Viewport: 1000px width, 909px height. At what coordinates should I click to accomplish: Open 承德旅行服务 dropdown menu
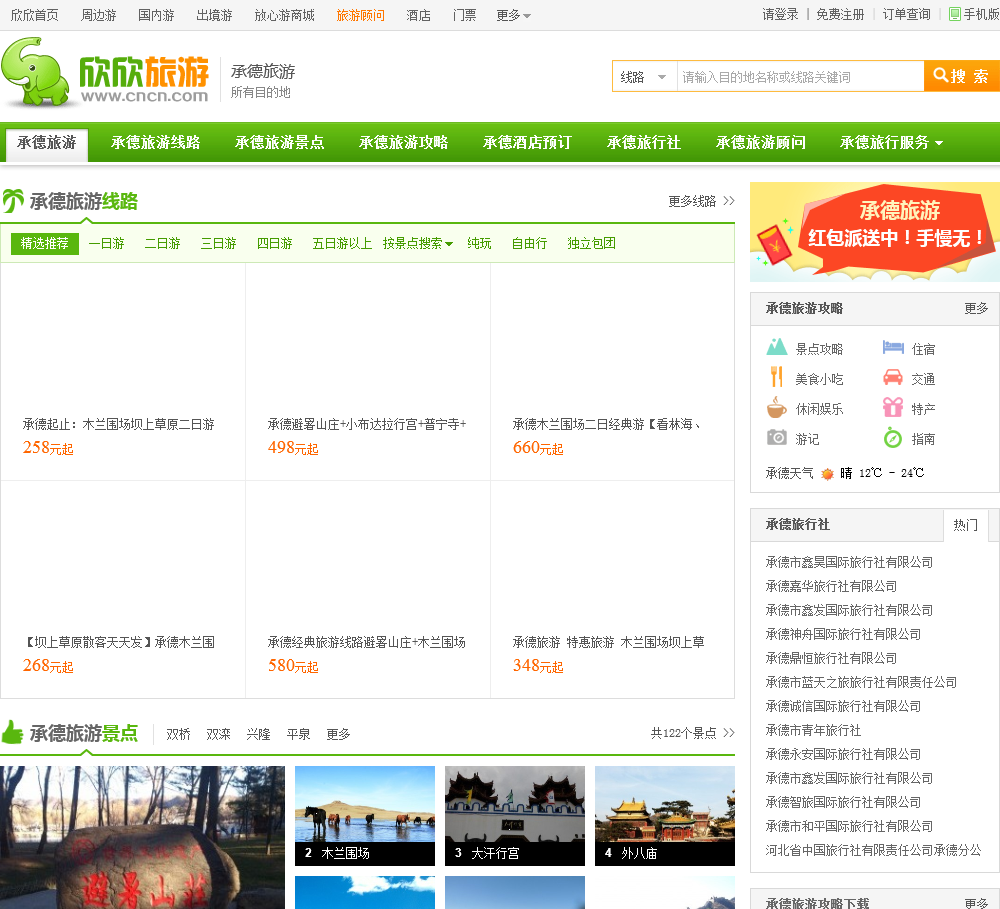[x=891, y=142]
